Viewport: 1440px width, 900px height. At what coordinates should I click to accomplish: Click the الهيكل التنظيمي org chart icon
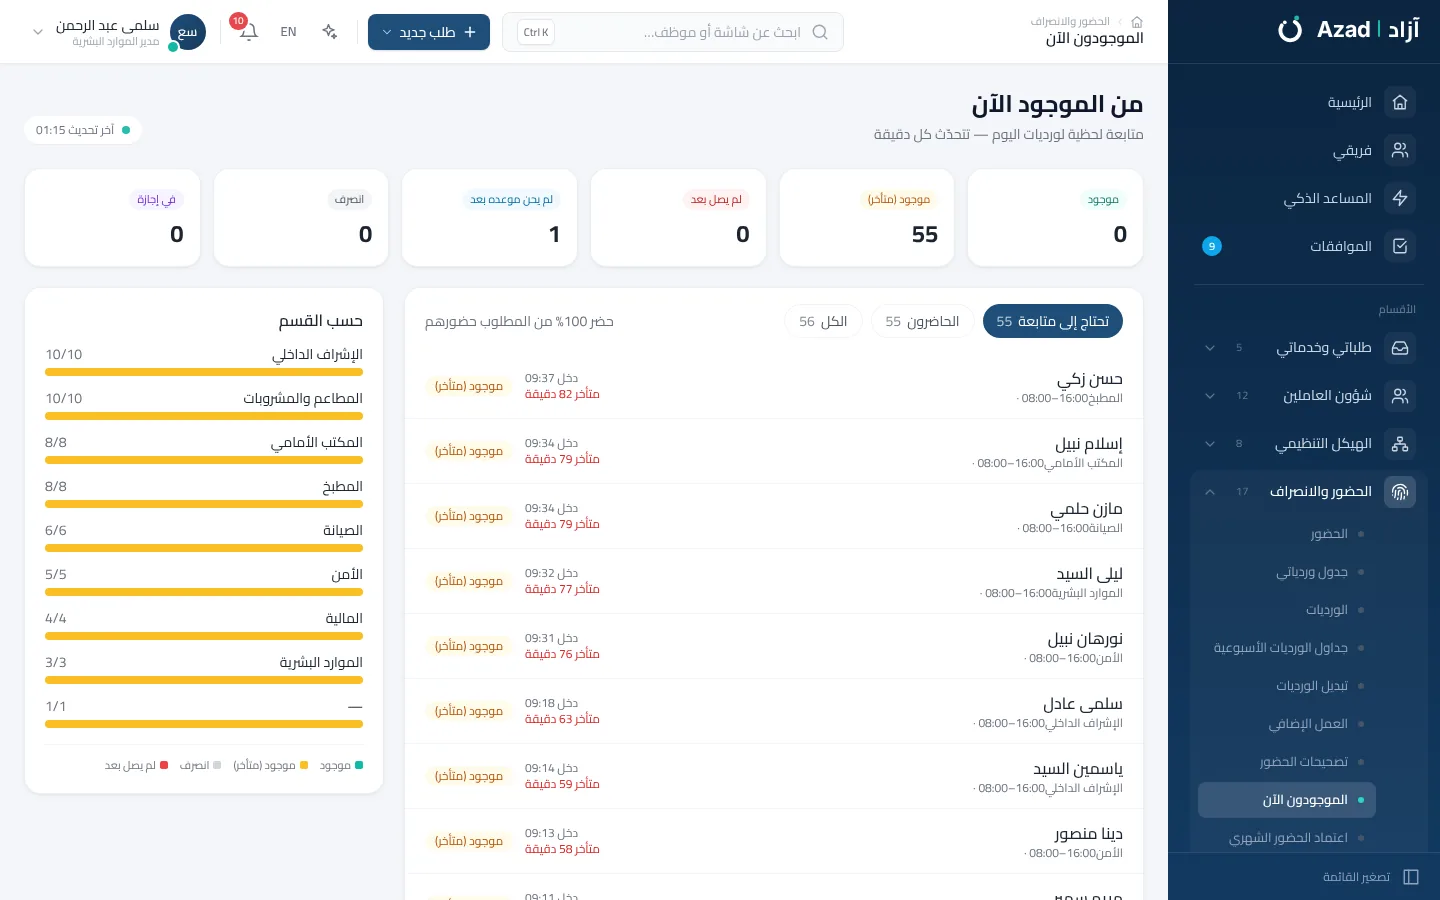click(x=1400, y=444)
